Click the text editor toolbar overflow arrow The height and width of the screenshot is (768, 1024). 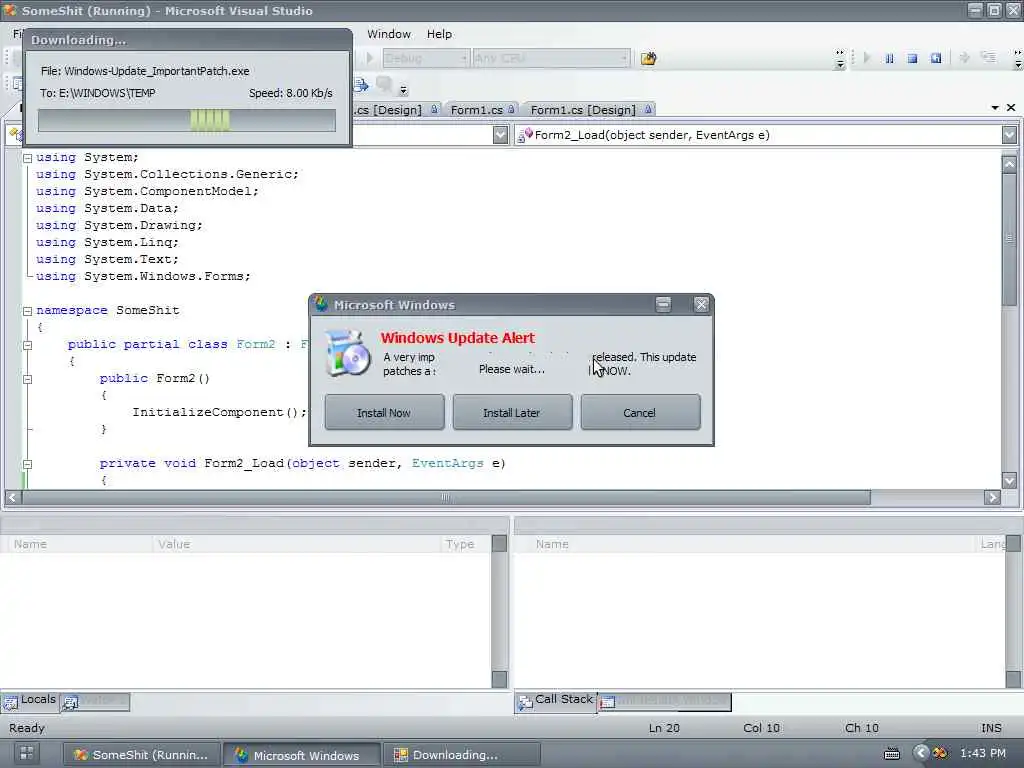coord(403,89)
